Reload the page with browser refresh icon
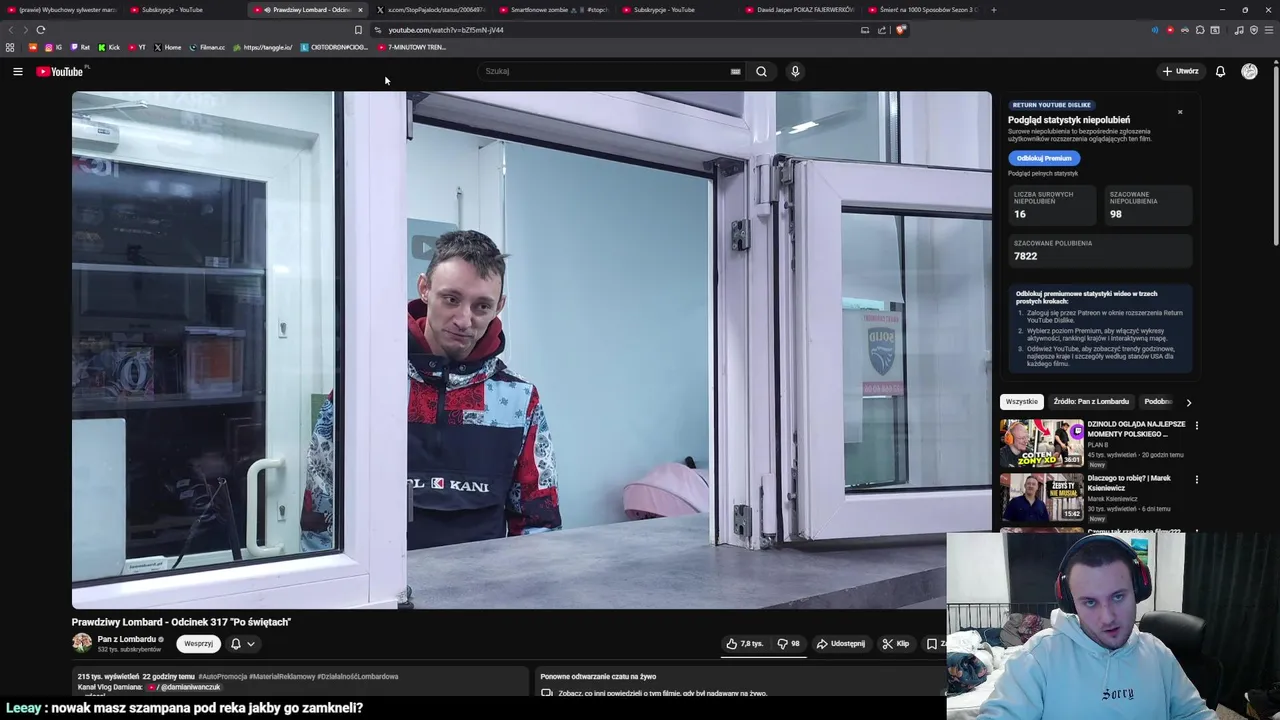This screenshot has height=720, width=1280. click(x=41, y=30)
